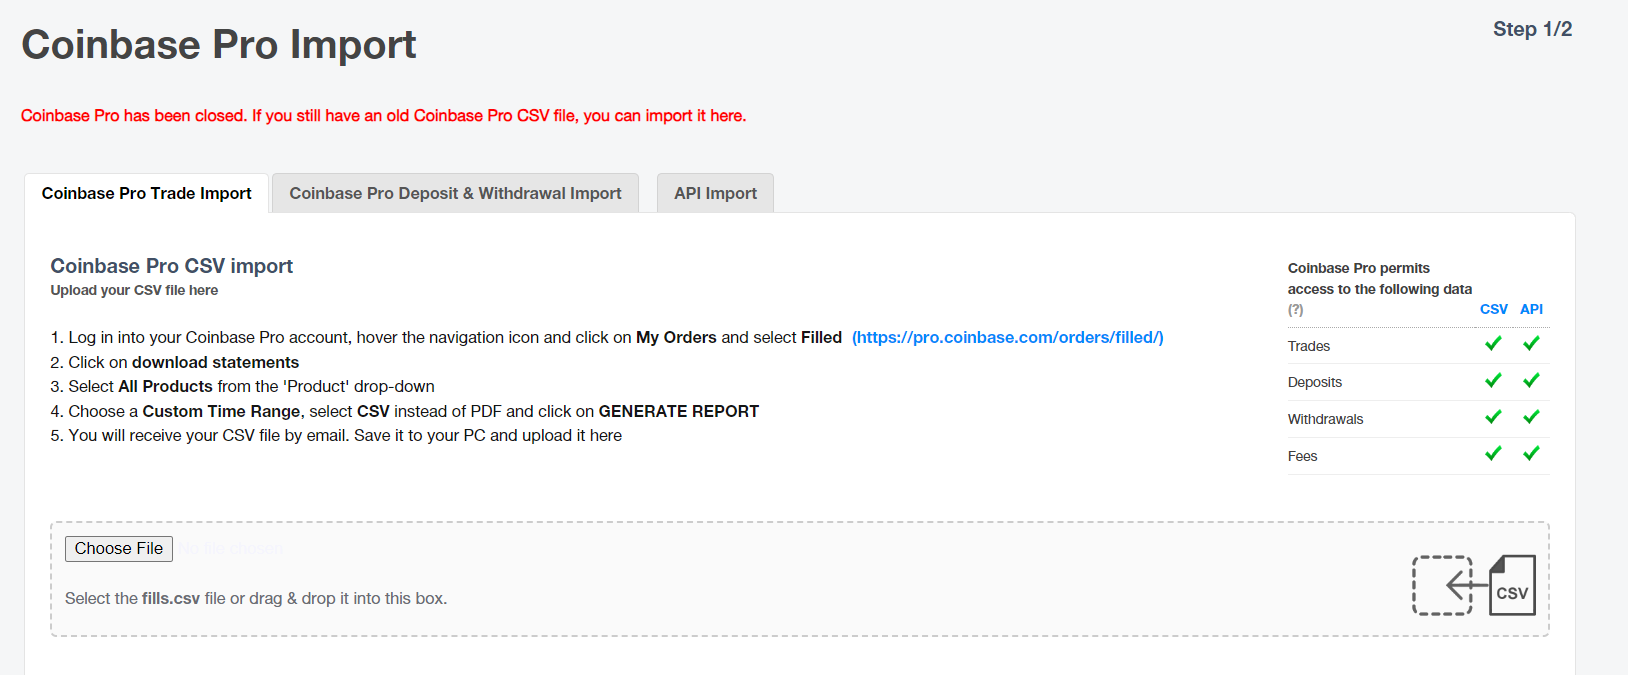Click the API checkmark in Fees row
Screen dimensions: 1628x675
(x=1531, y=454)
